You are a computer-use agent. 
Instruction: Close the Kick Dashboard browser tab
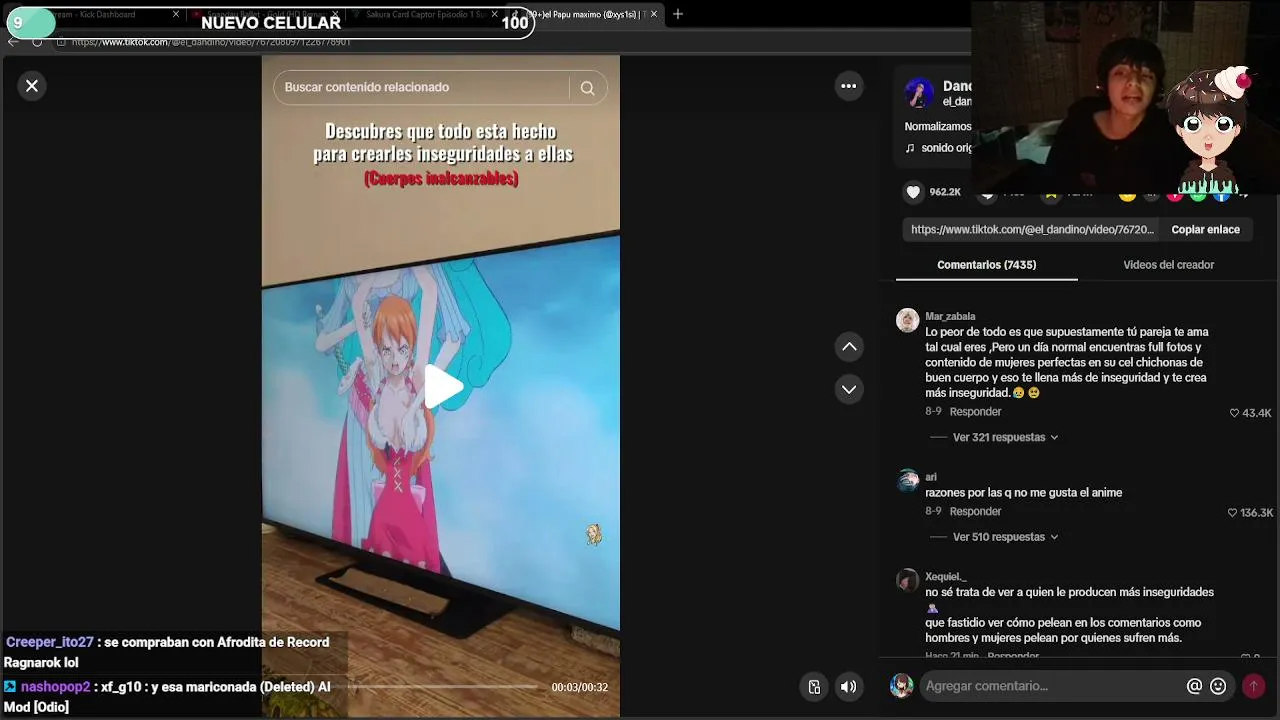pyautogui.click(x=176, y=14)
